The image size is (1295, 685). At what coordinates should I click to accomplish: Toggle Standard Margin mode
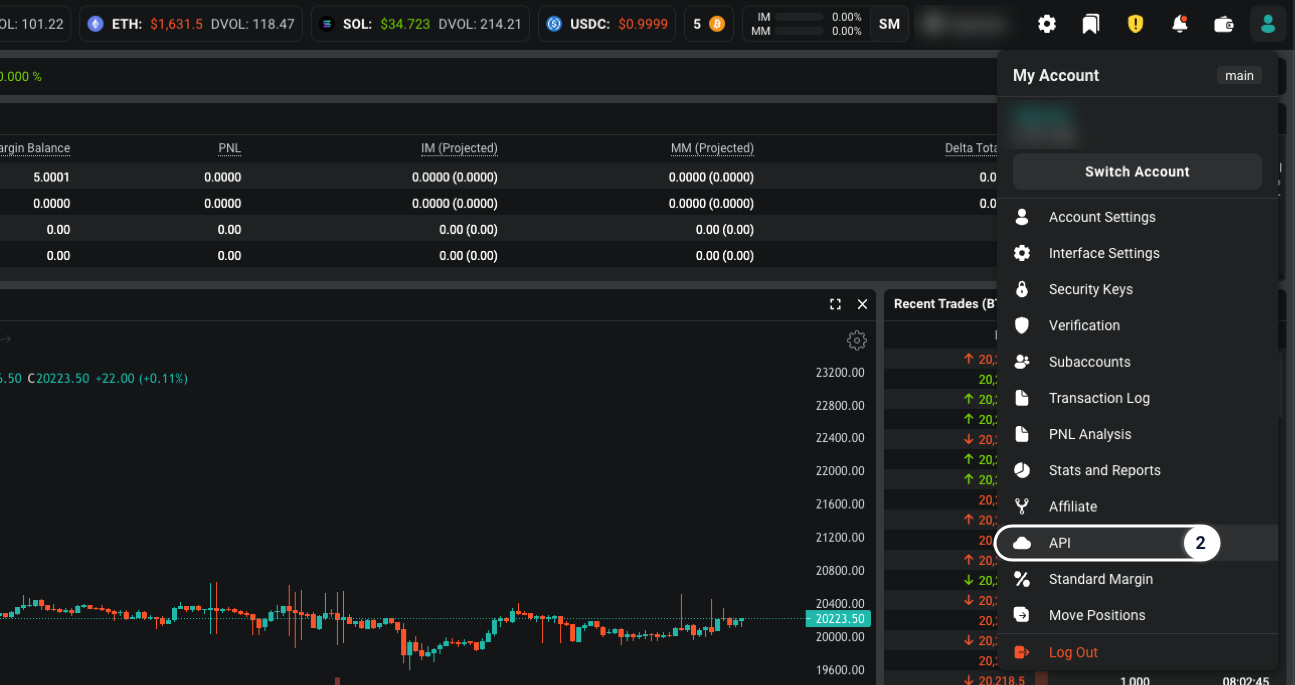1100,579
